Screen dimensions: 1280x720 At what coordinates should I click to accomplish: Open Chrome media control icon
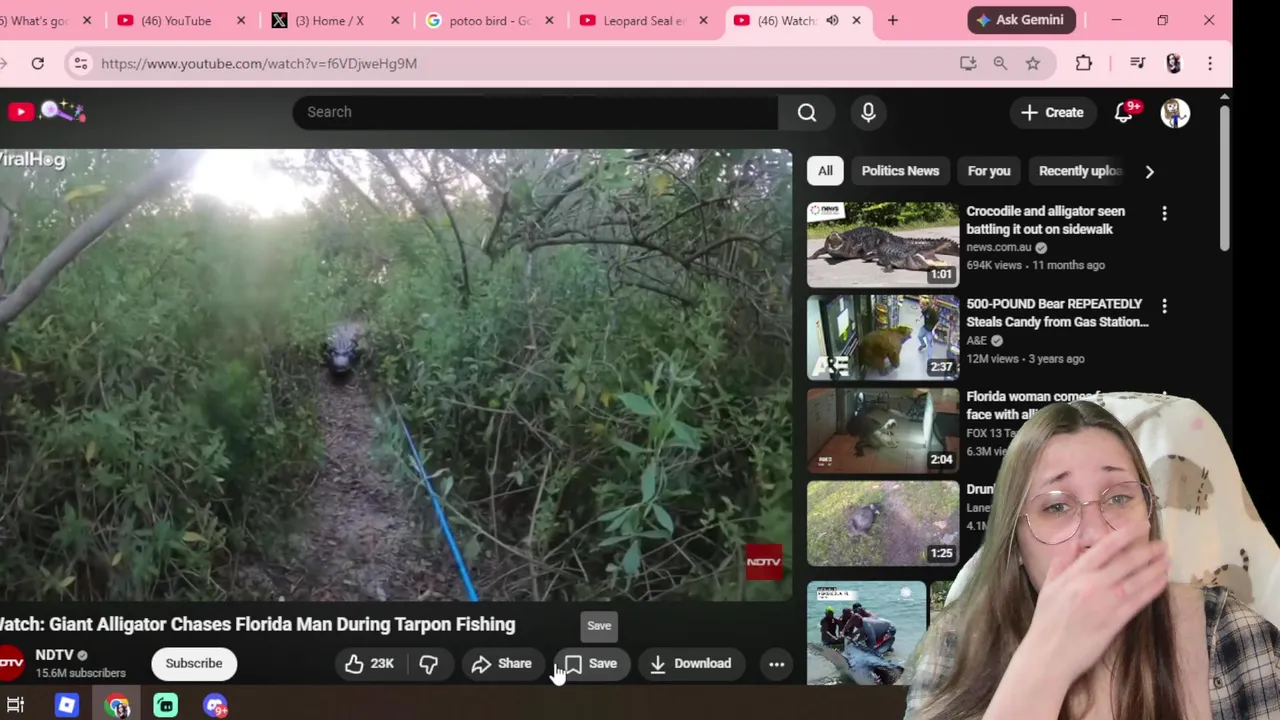coord(1137,63)
